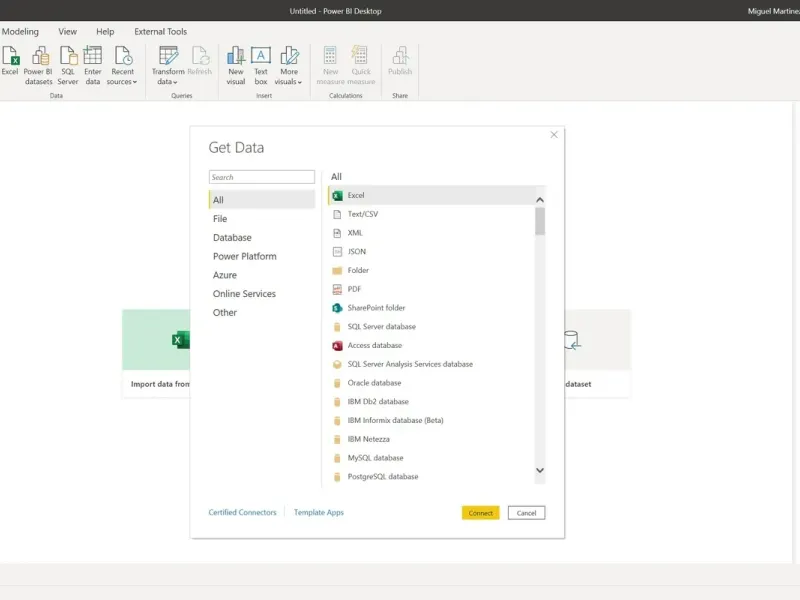Click the Excel ribbon icon
The width and height of the screenshot is (800, 600).
click(10, 56)
